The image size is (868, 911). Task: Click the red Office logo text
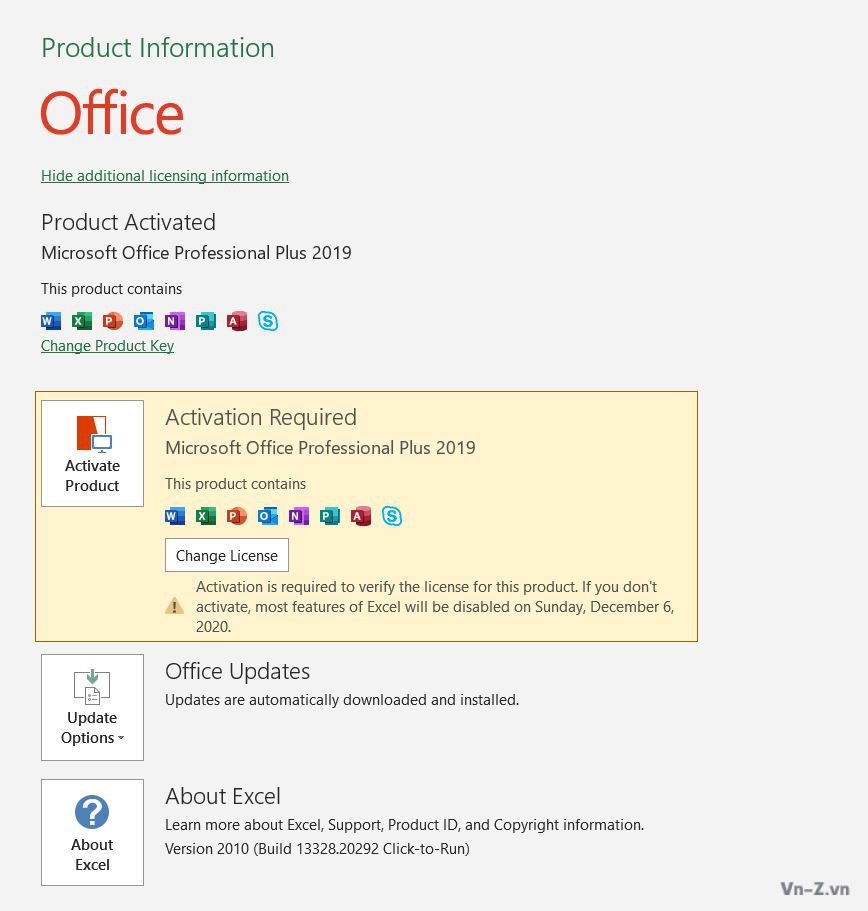(x=112, y=113)
